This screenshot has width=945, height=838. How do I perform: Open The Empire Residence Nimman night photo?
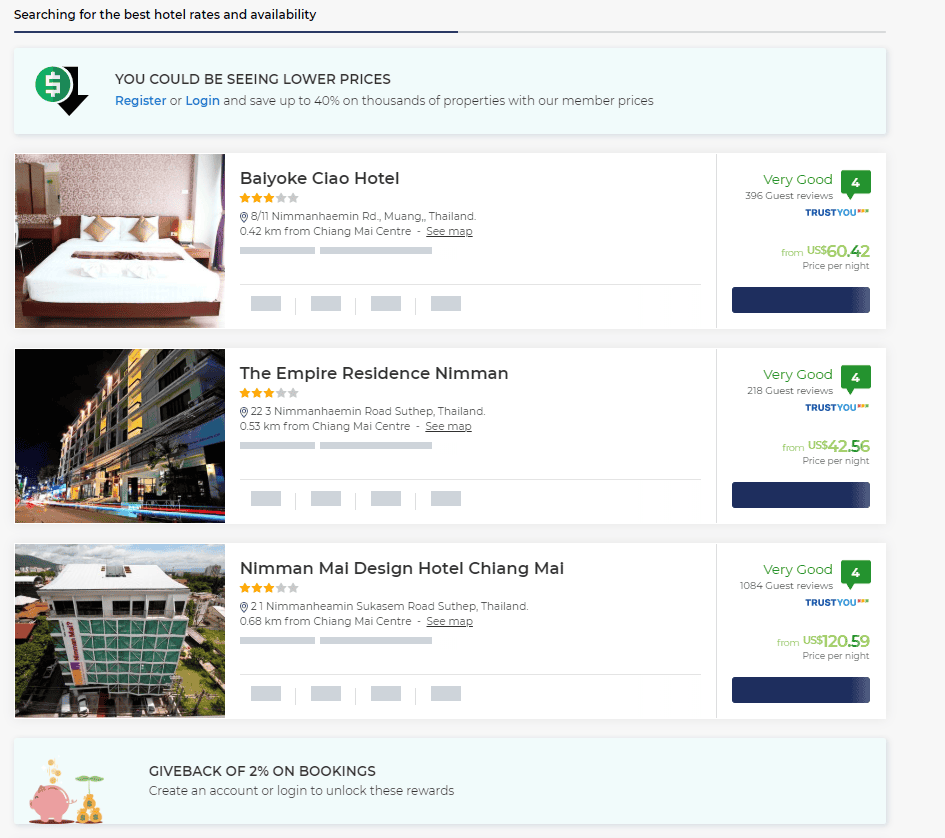(x=120, y=436)
